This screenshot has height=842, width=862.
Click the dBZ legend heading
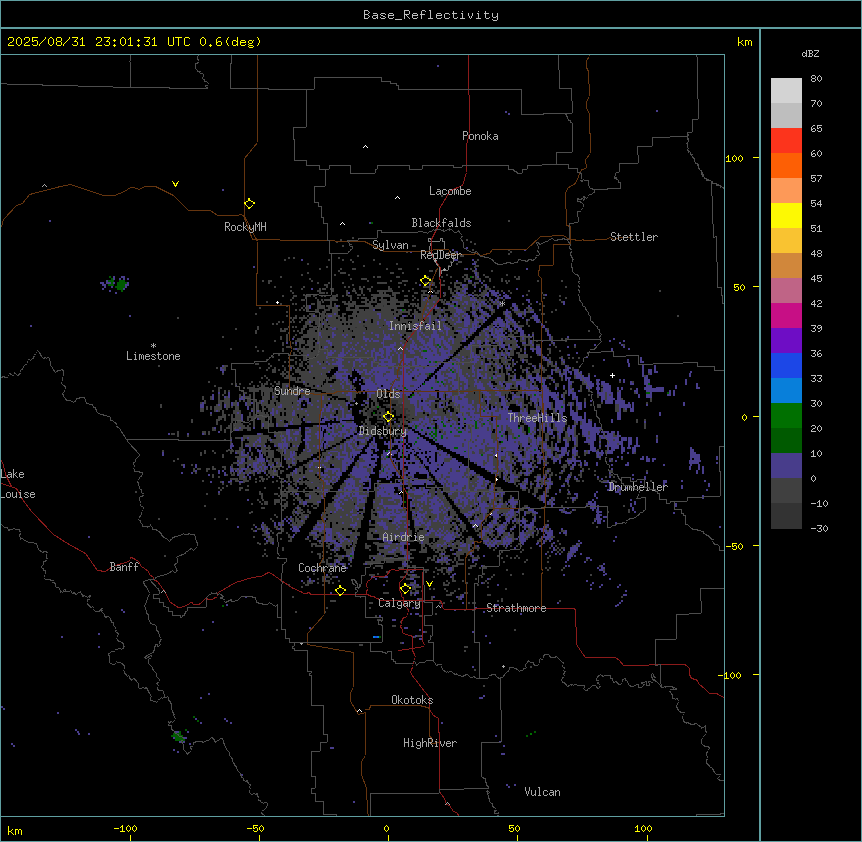(x=810, y=53)
